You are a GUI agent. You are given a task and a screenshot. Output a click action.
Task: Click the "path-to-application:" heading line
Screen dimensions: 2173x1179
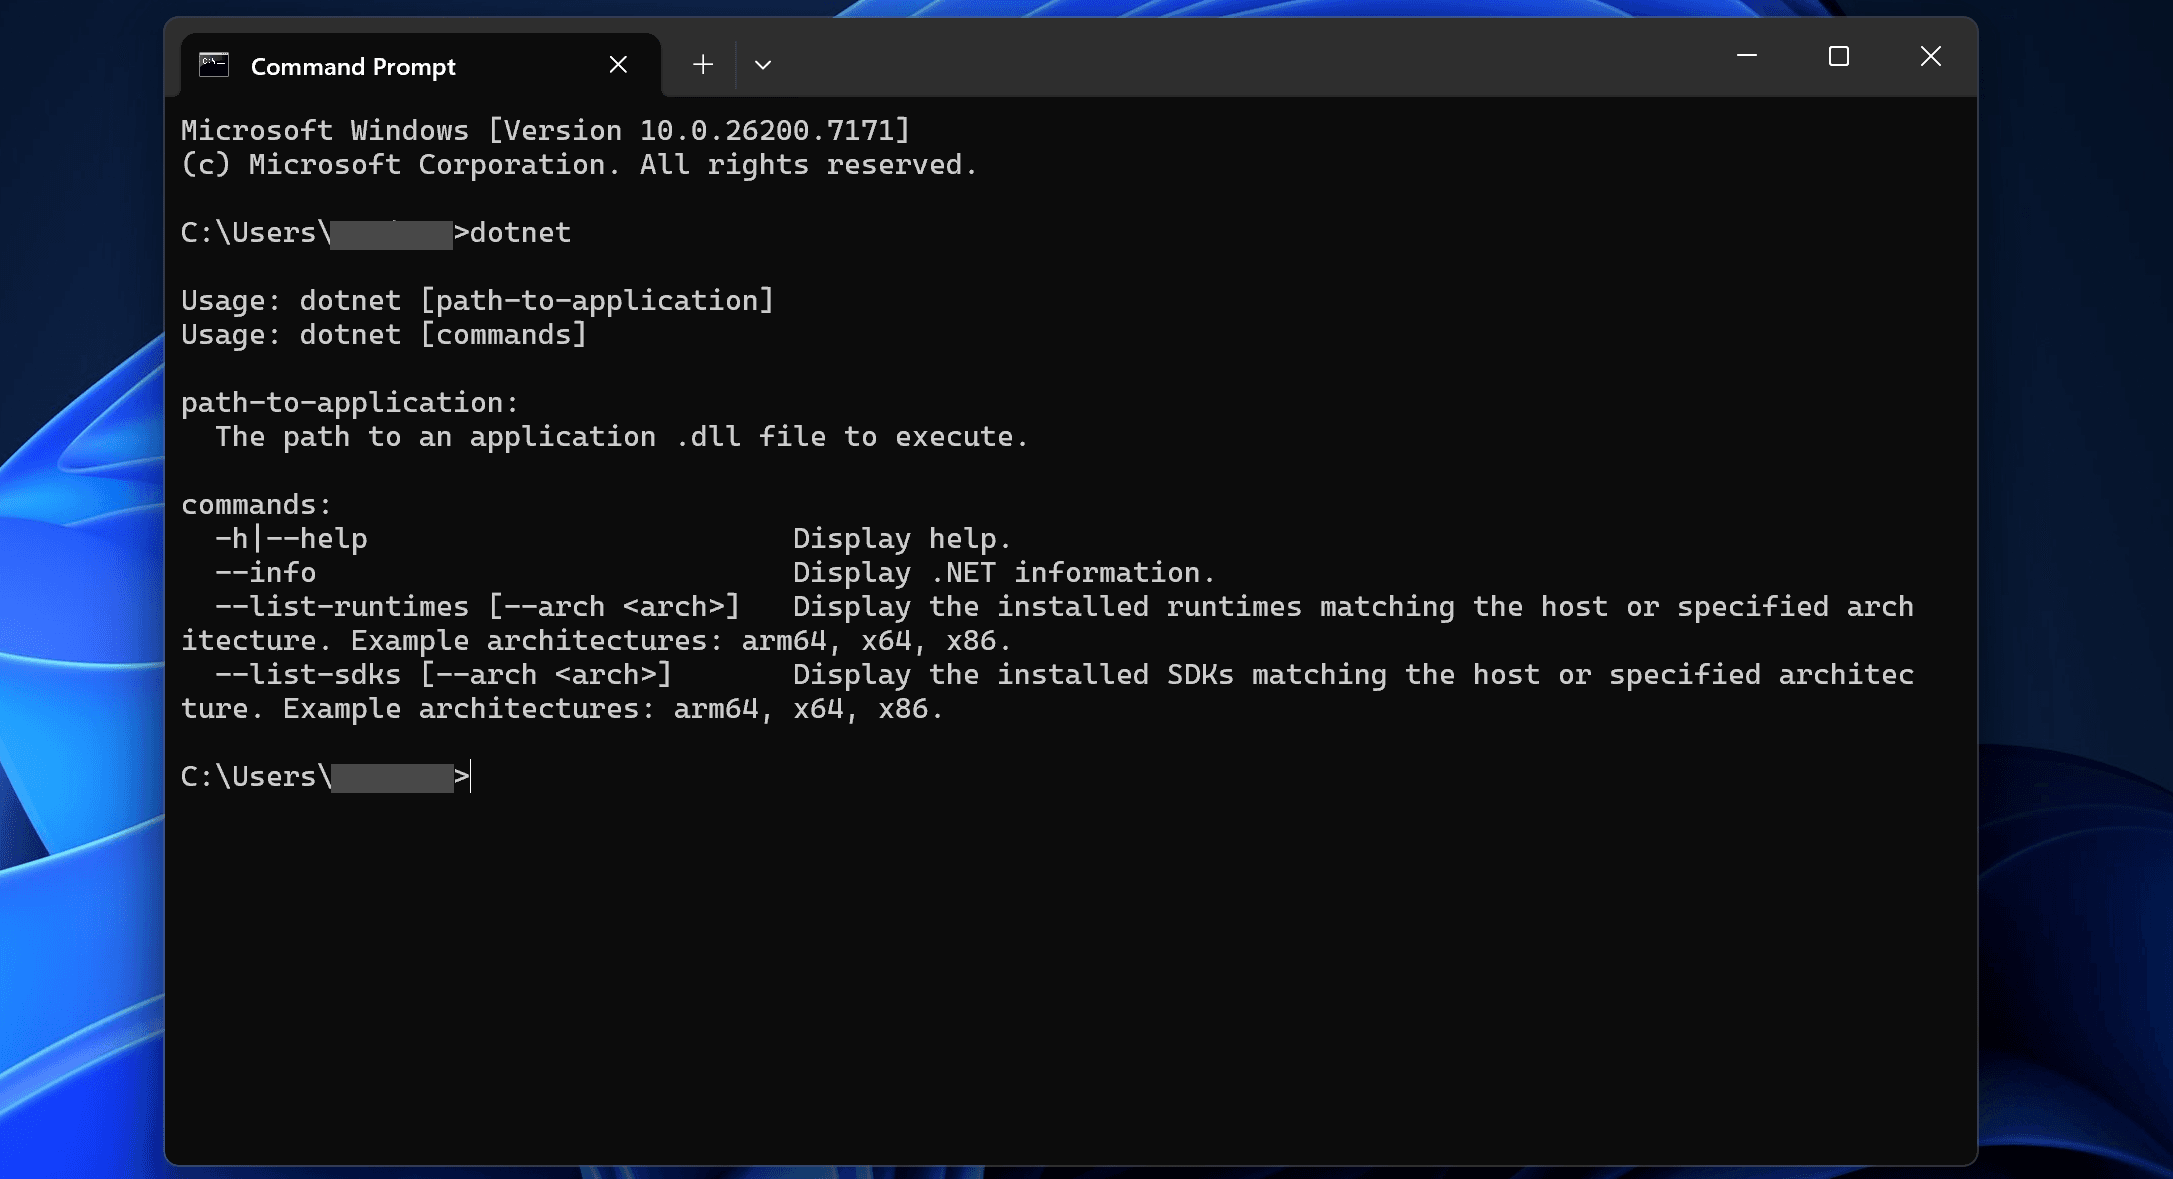click(x=350, y=403)
